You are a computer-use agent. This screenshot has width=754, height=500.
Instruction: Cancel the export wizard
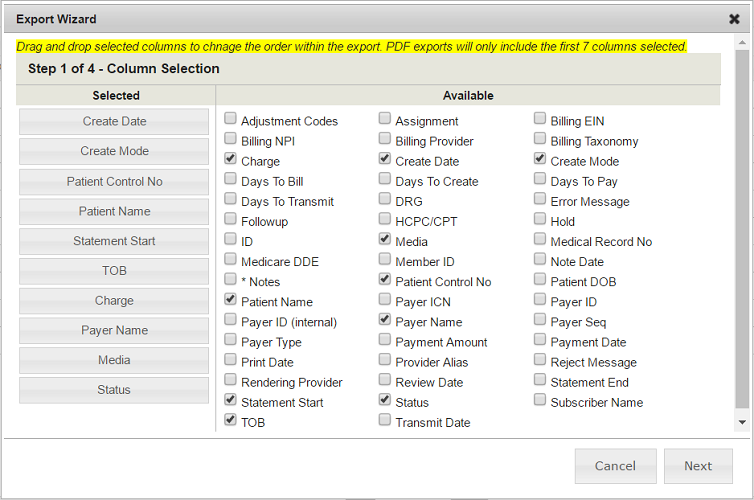615,466
